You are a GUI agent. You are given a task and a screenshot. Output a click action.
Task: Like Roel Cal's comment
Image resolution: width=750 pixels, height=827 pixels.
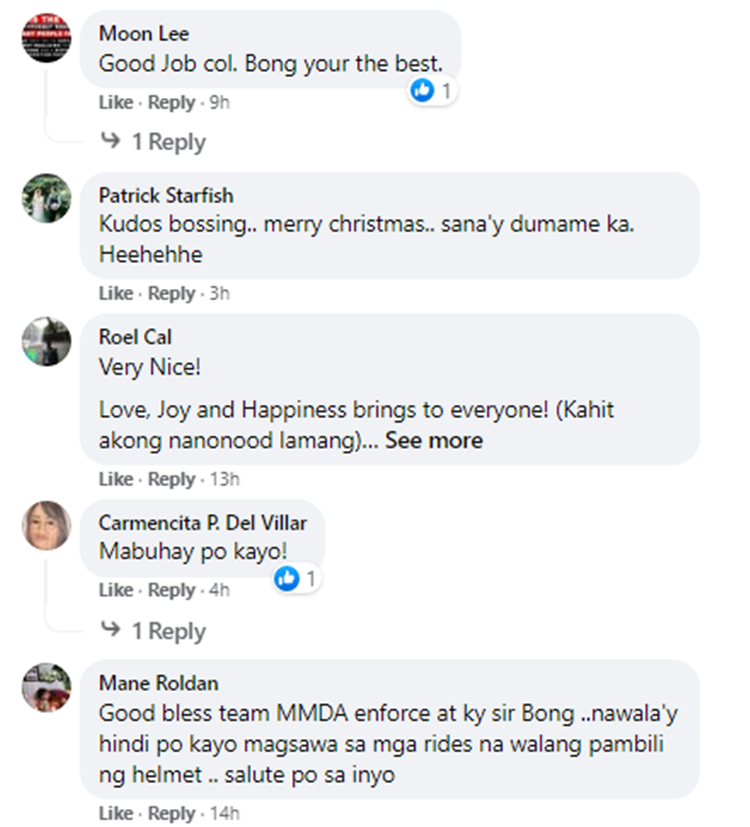tap(115, 480)
